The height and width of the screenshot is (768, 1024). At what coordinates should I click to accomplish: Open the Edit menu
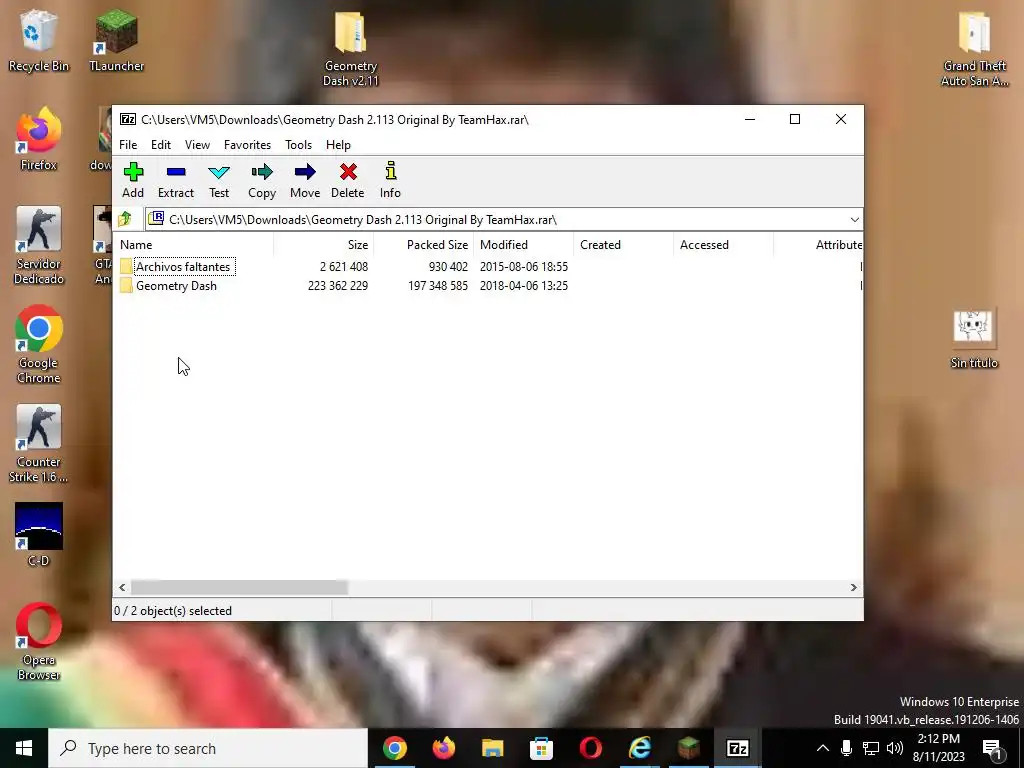[161, 145]
